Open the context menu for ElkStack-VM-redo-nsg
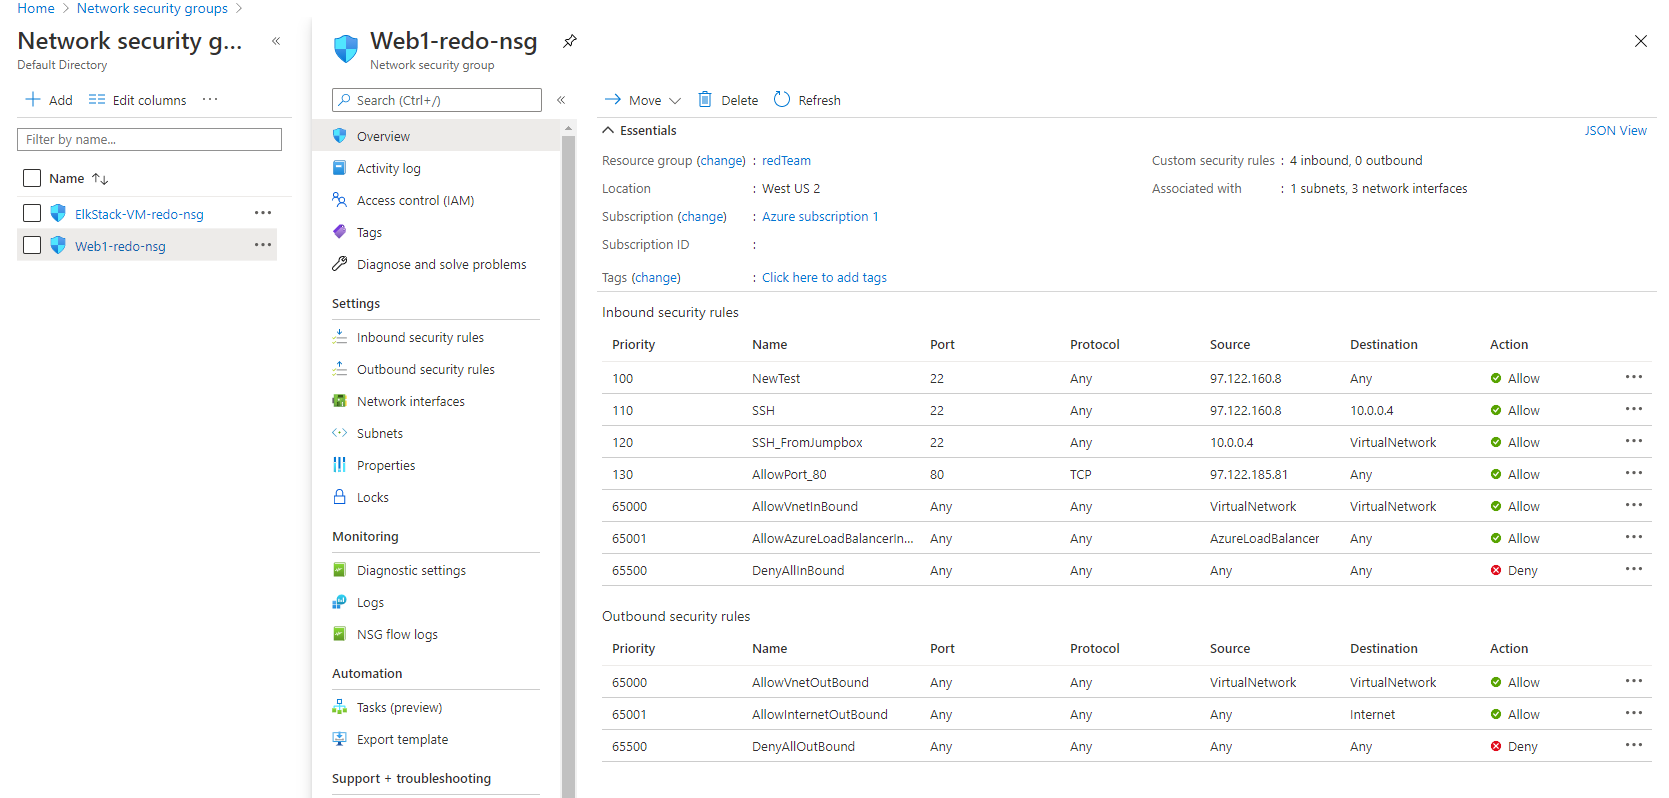1669x798 pixels. tap(263, 213)
